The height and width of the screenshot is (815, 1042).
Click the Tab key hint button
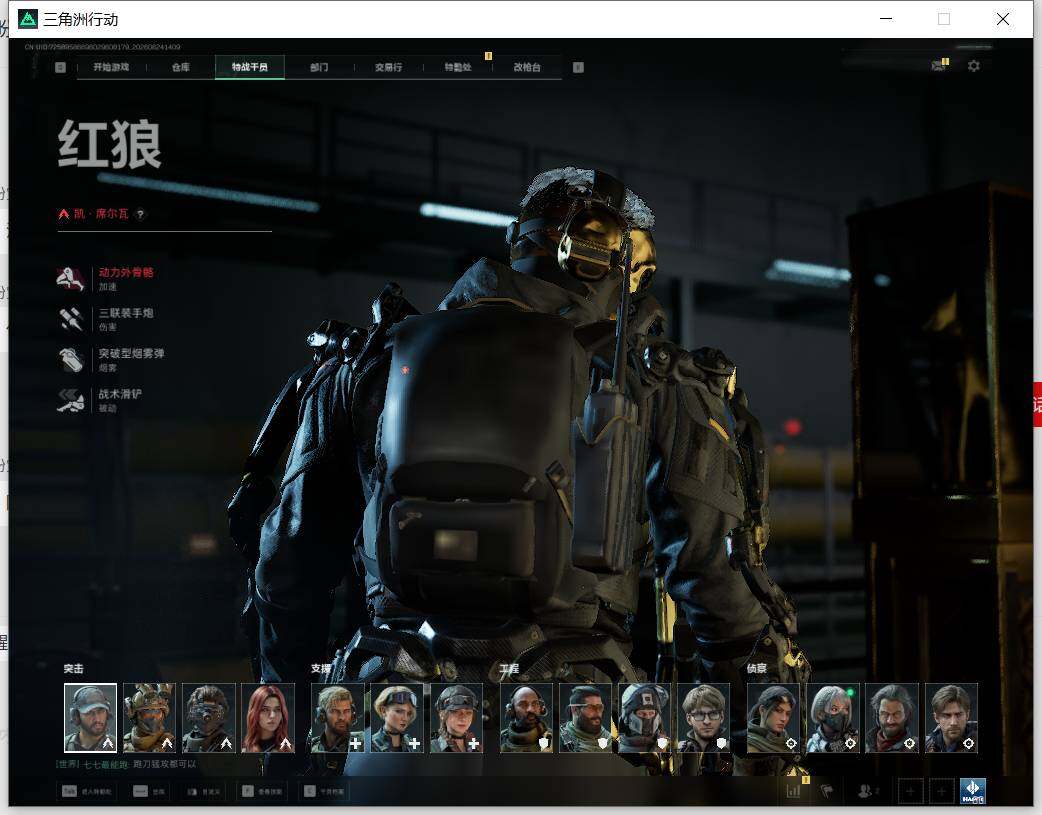coord(86,791)
